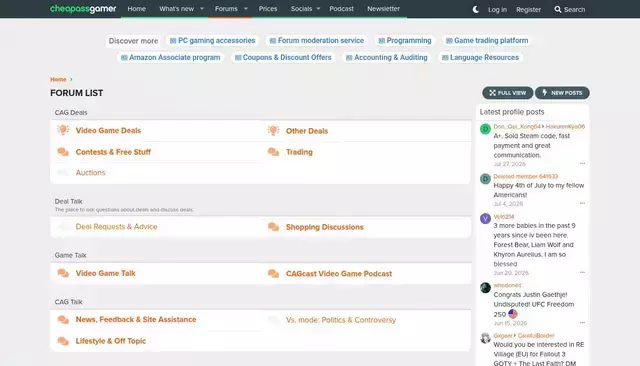Expand the Socials dropdown arrow
Image resolution: width=640 pixels, height=366 pixels.
click(x=318, y=9)
